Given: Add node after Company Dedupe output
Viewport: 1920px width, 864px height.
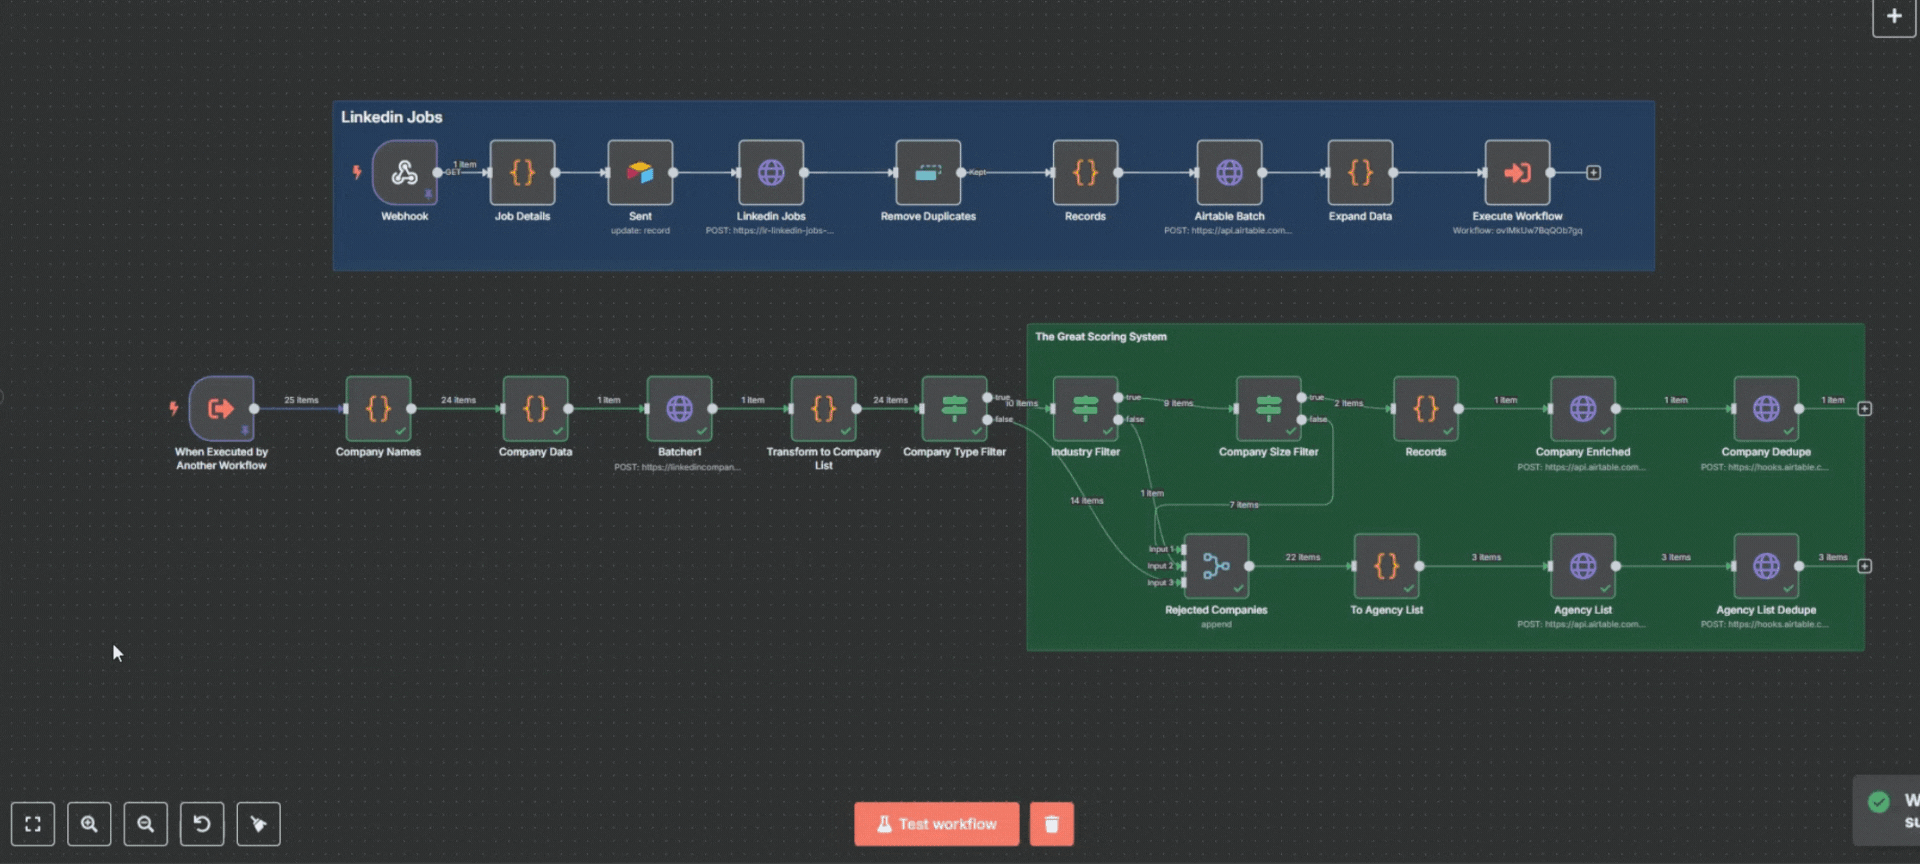Looking at the screenshot, I should coord(1865,409).
